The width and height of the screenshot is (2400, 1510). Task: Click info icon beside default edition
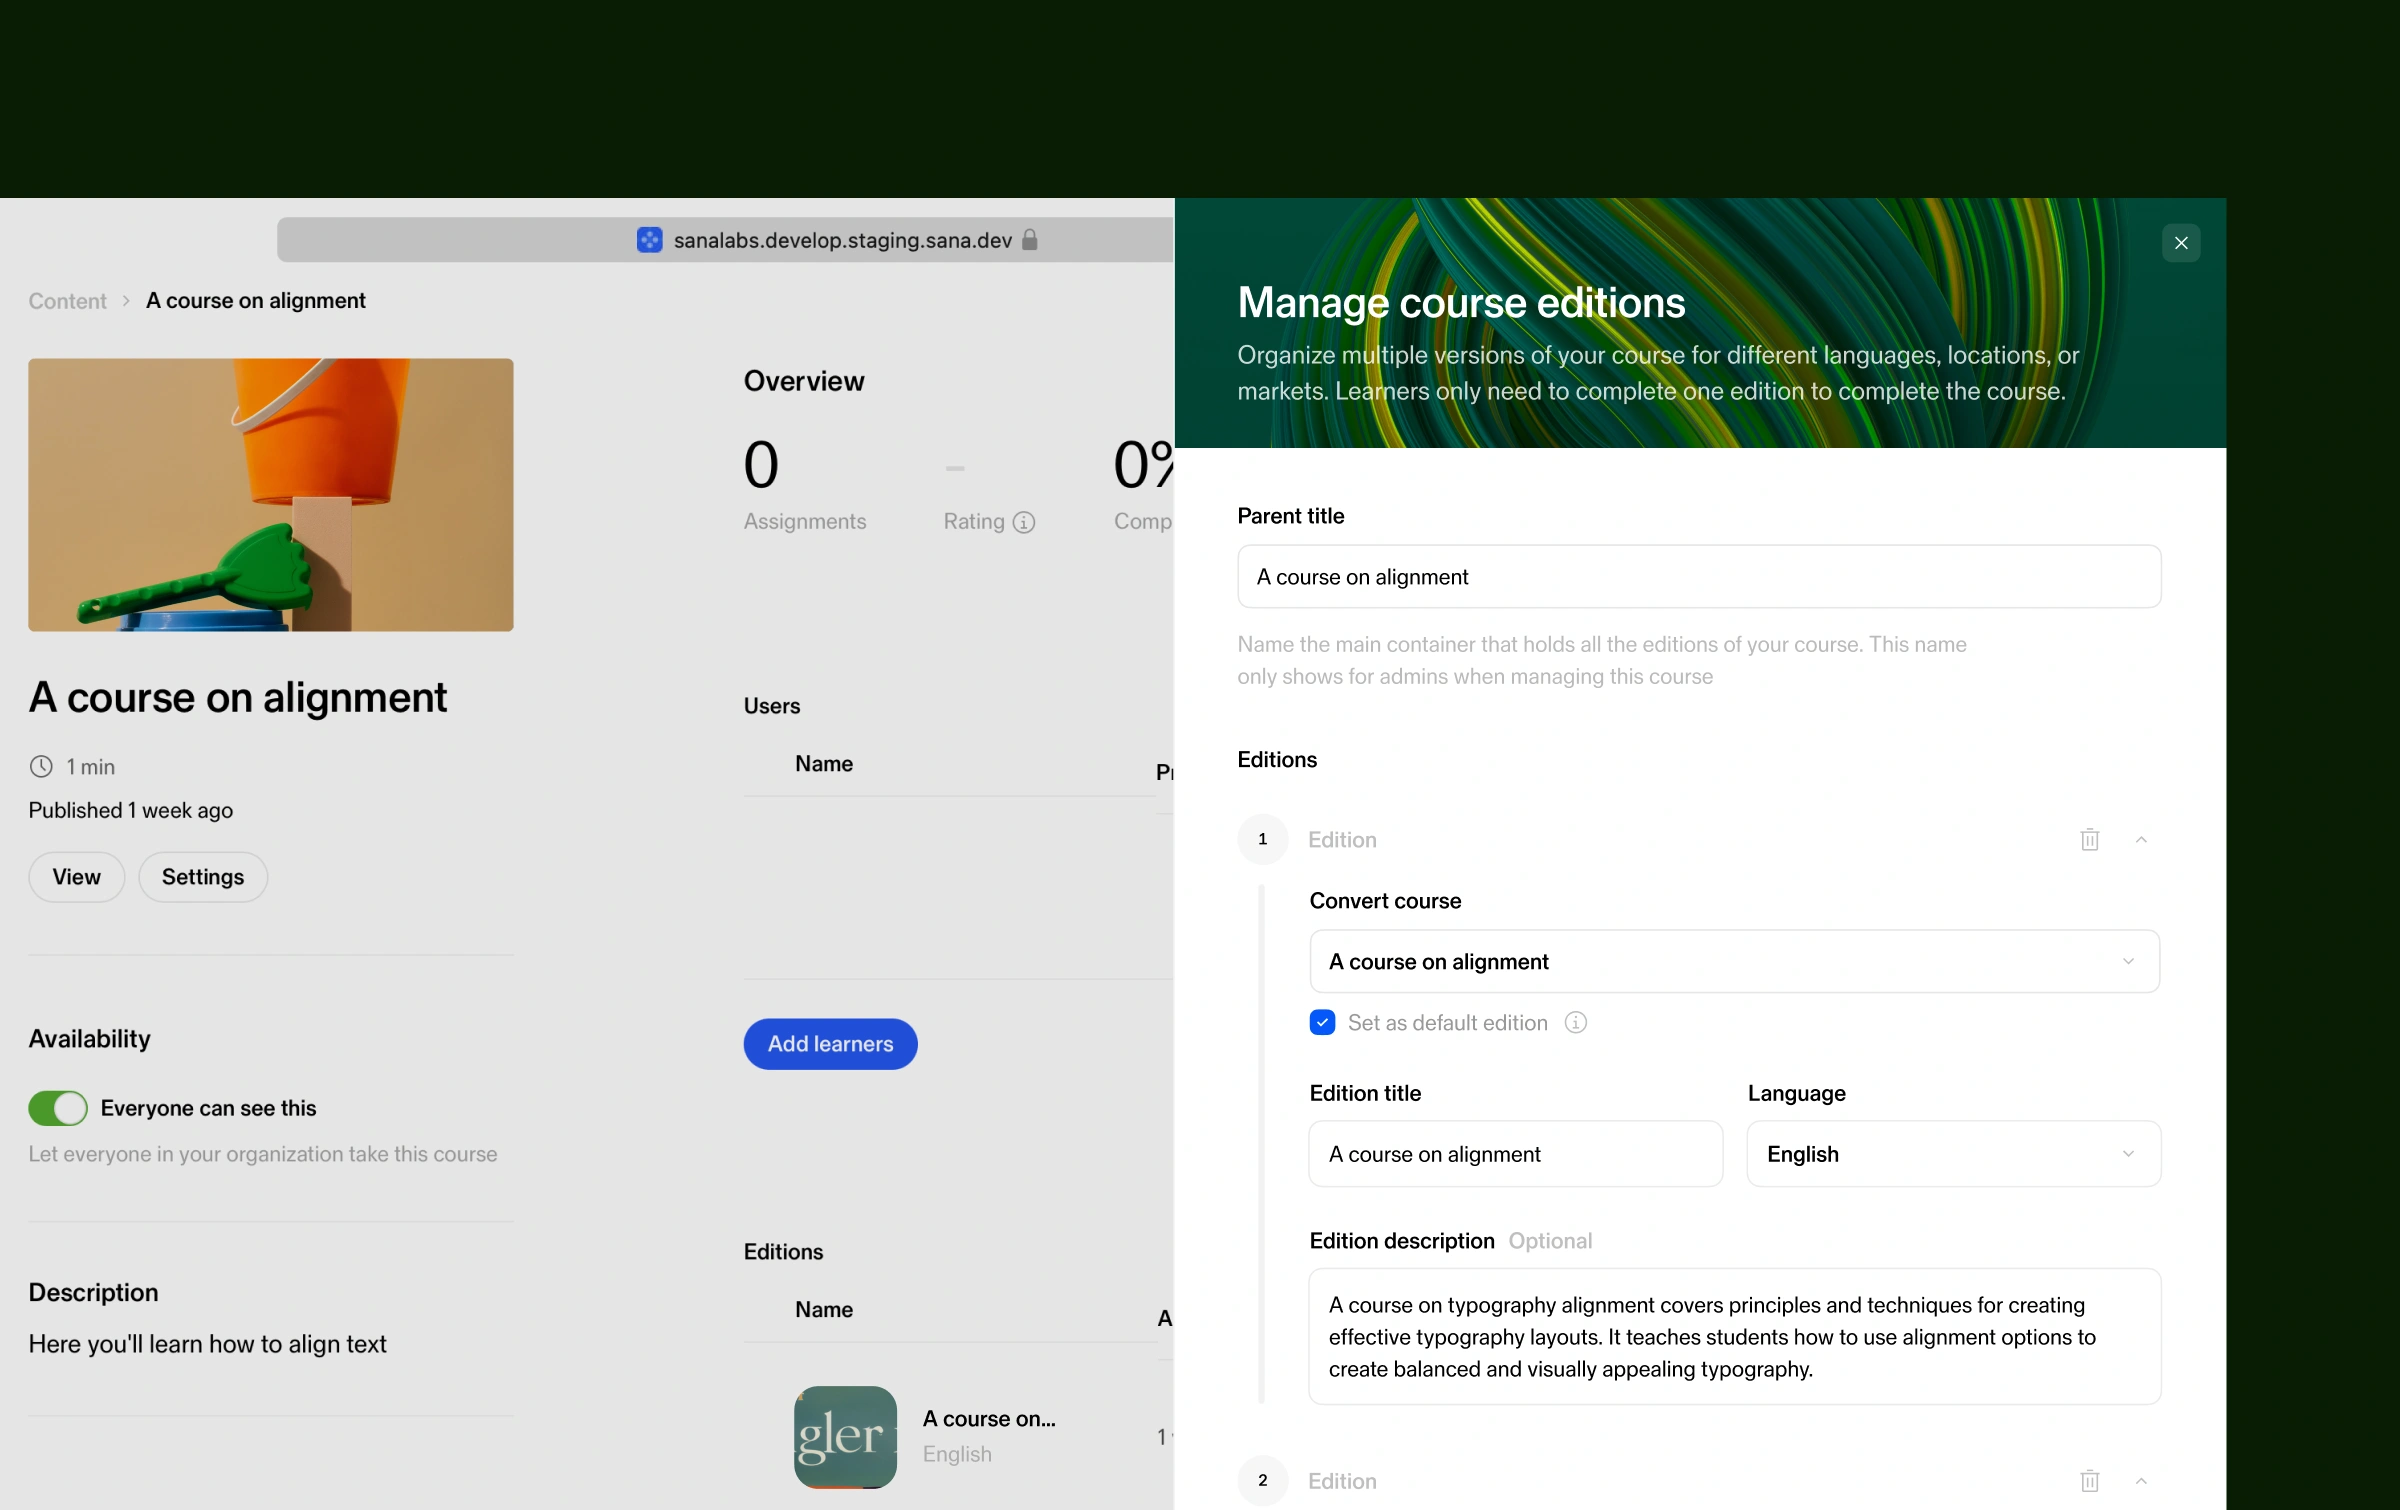1575,1023
